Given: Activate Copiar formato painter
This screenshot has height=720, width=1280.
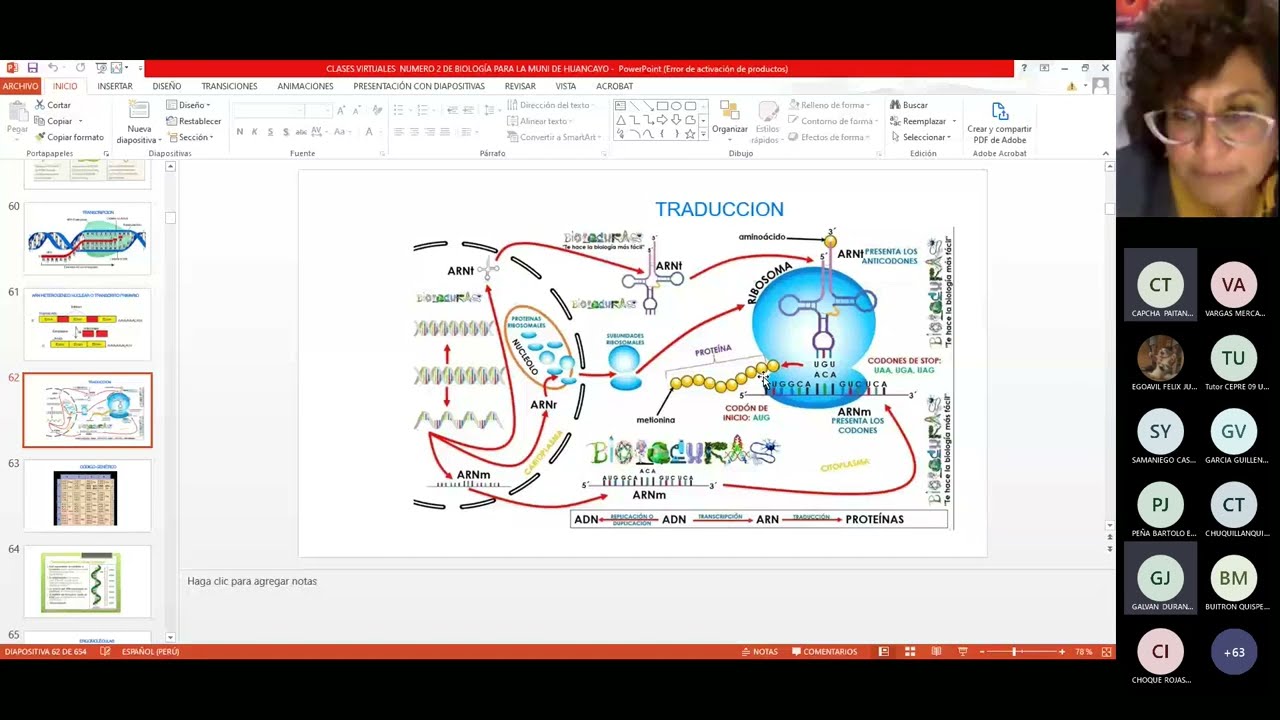Looking at the screenshot, I should point(69,137).
